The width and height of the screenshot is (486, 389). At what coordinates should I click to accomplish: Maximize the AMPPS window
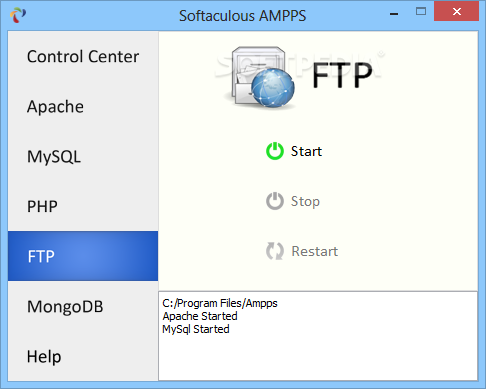pyautogui.click(x=421, y=12)
